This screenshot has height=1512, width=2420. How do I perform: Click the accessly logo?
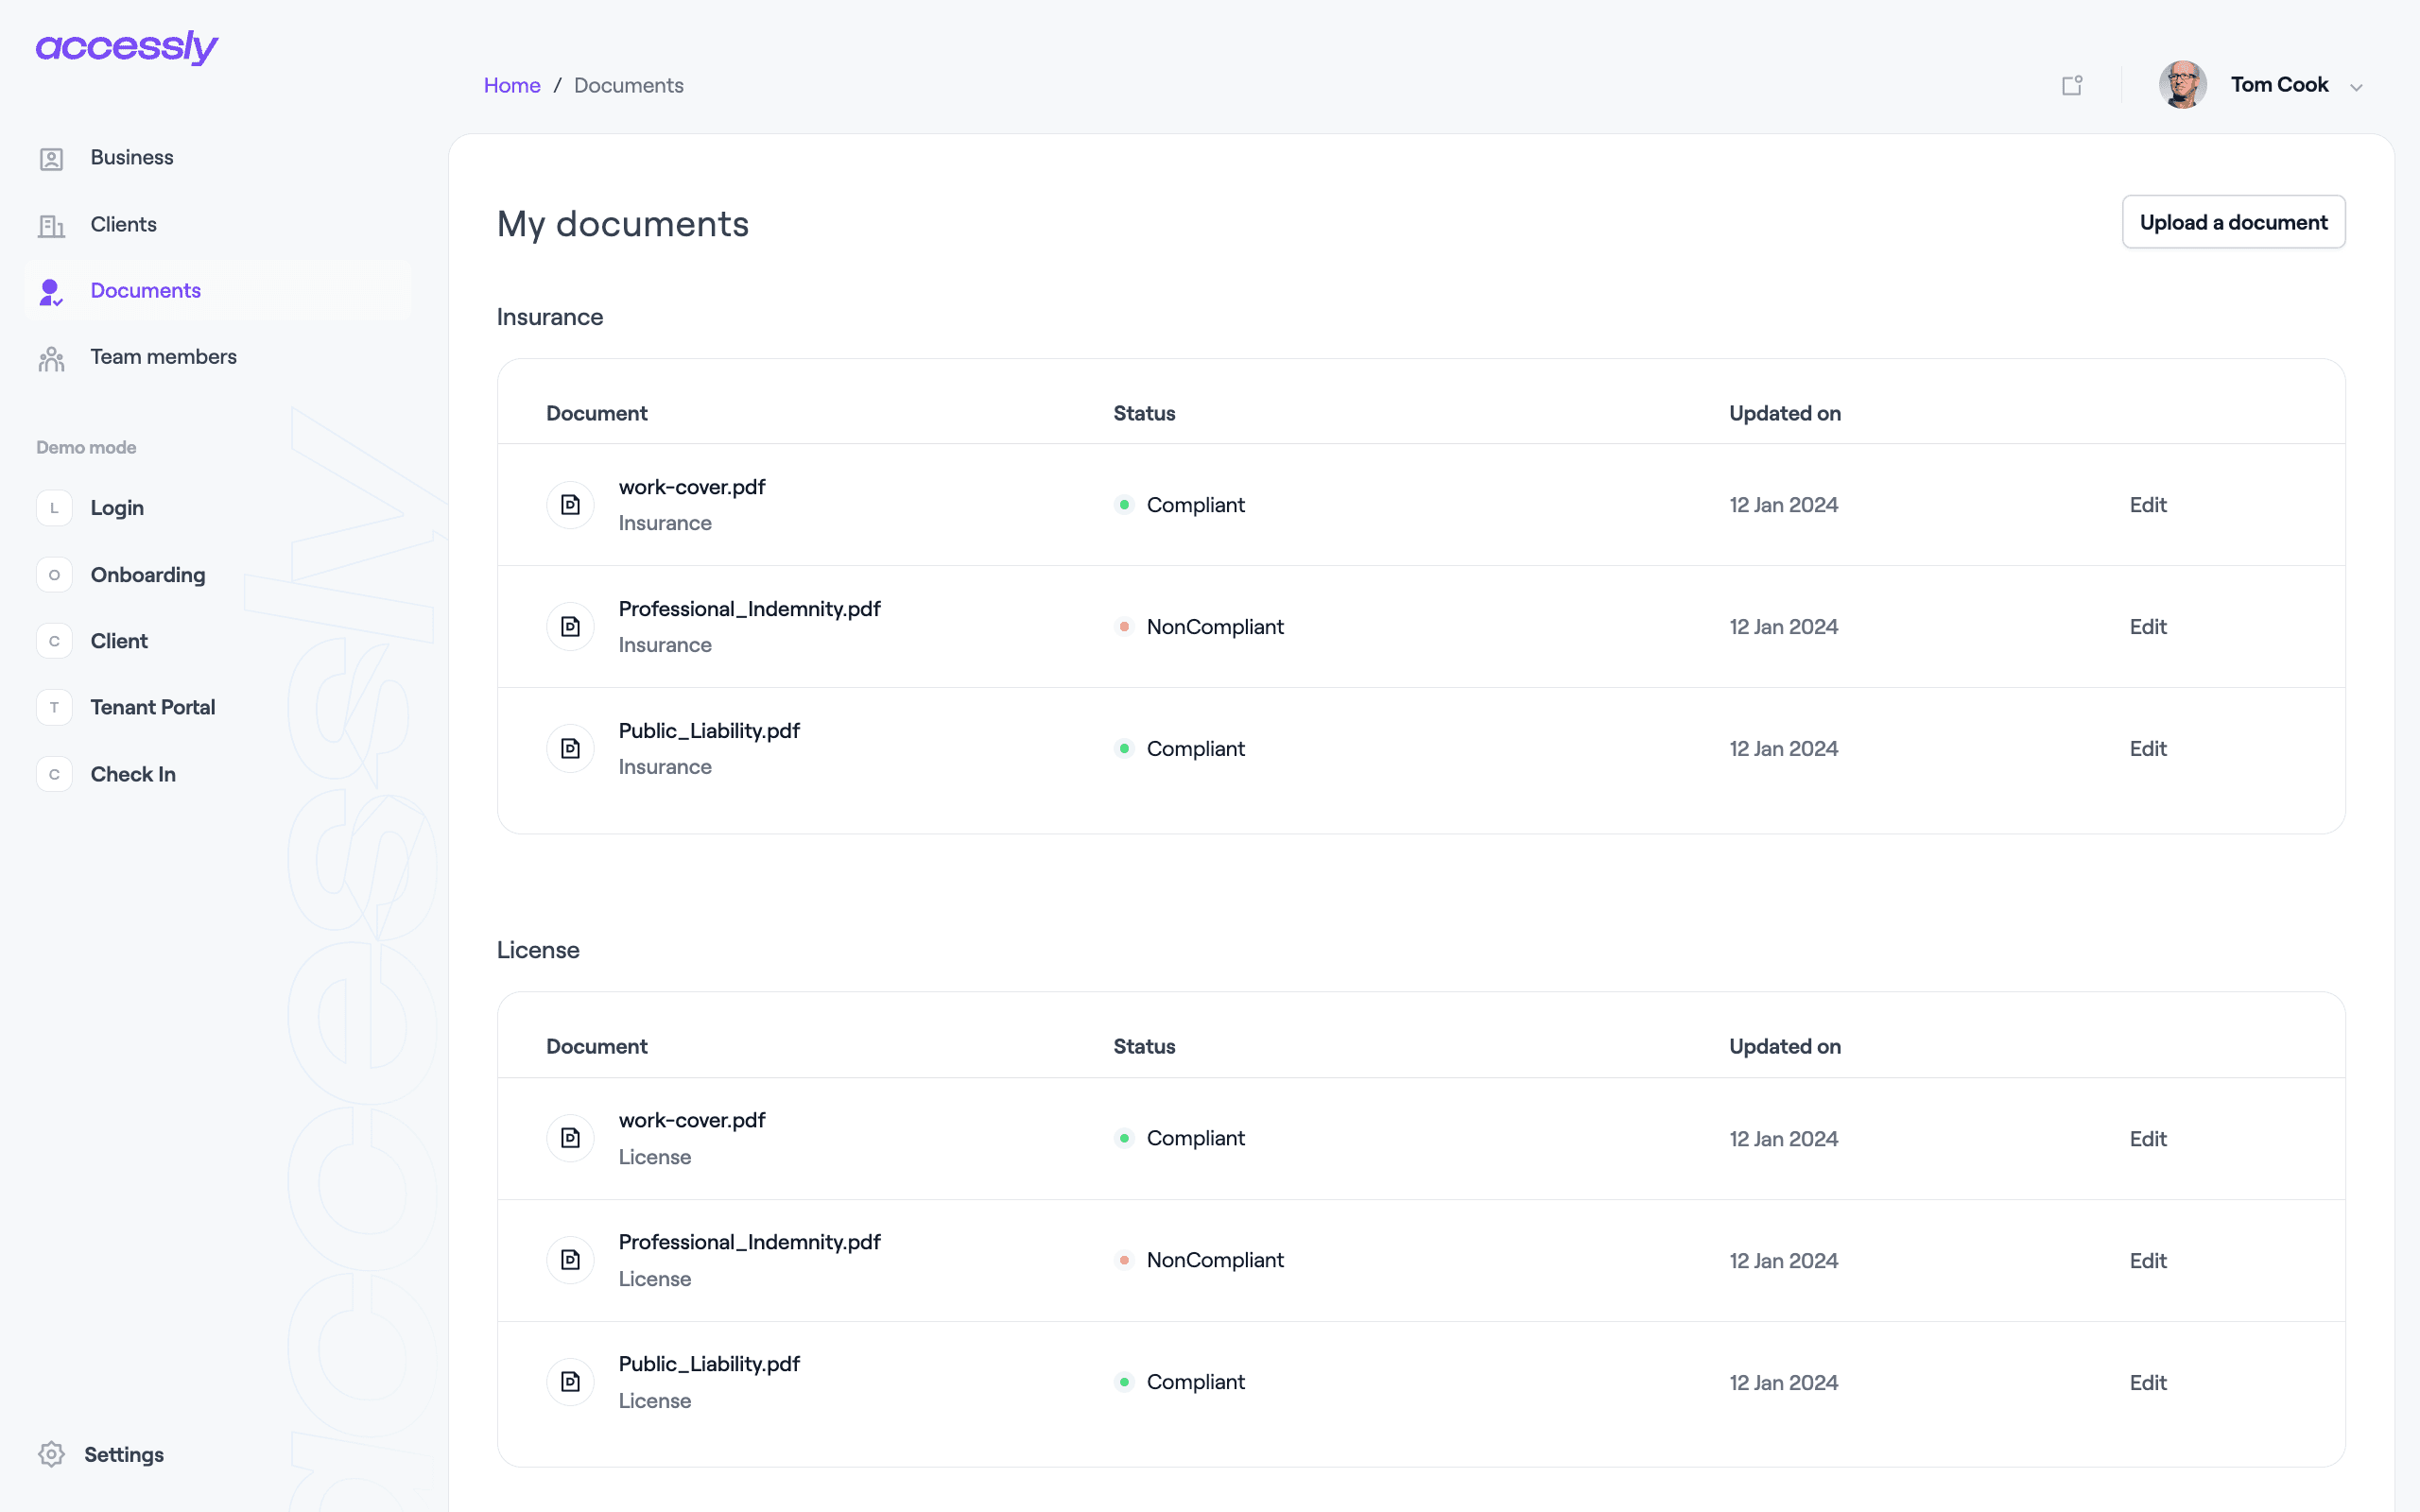pyautogui.click(x=127, y=46)
